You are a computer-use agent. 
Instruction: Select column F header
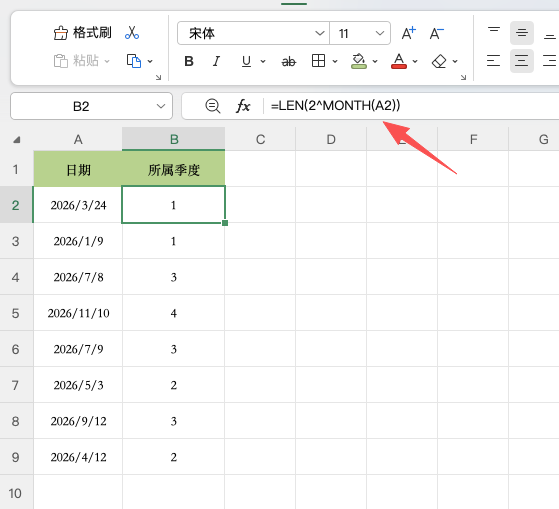pos(473,139)
